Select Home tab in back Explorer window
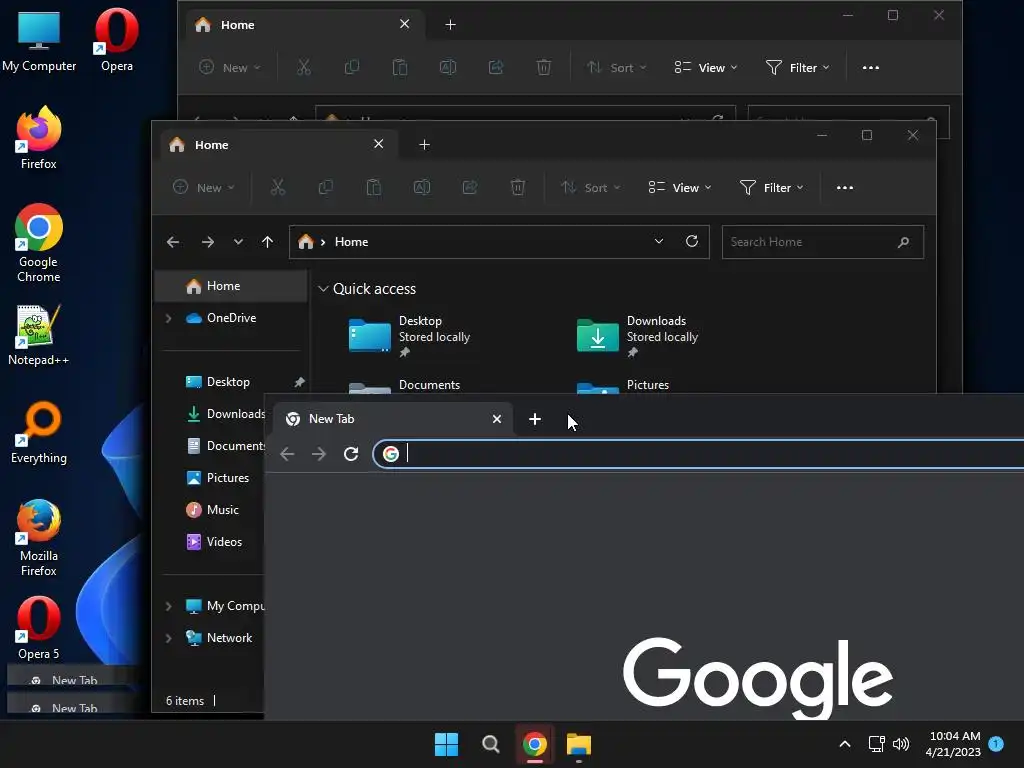 (306, 25)
